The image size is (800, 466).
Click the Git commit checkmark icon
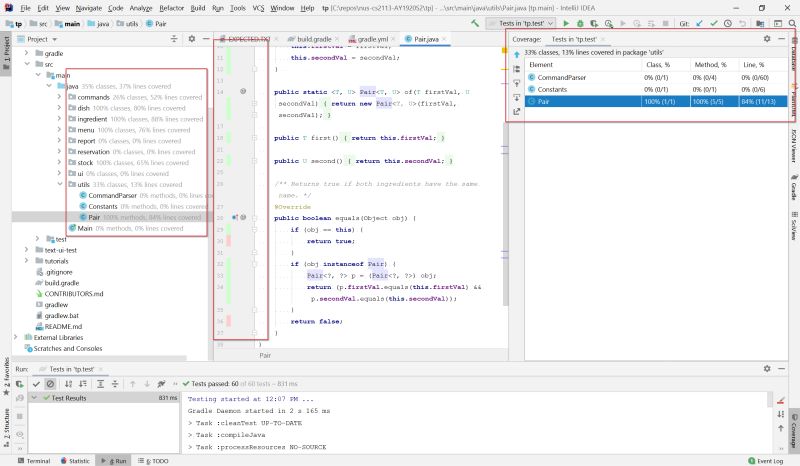coord(714,23)
